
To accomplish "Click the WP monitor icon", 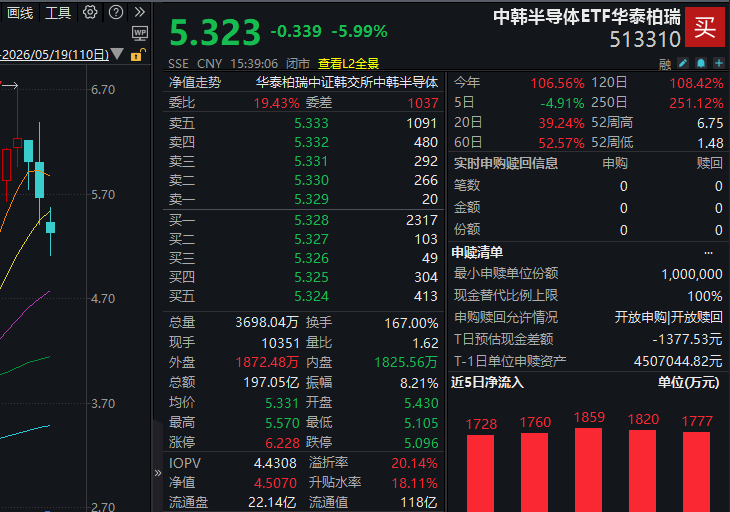I will coord(140,33).
